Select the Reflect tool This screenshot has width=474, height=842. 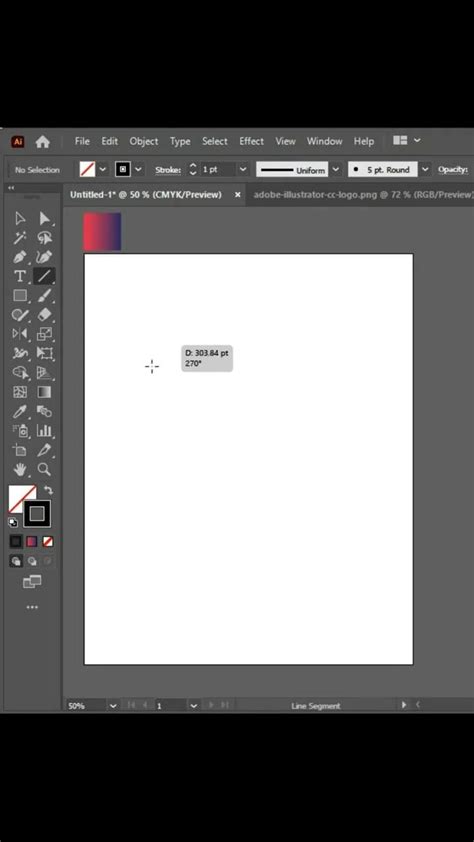point(20,334)
